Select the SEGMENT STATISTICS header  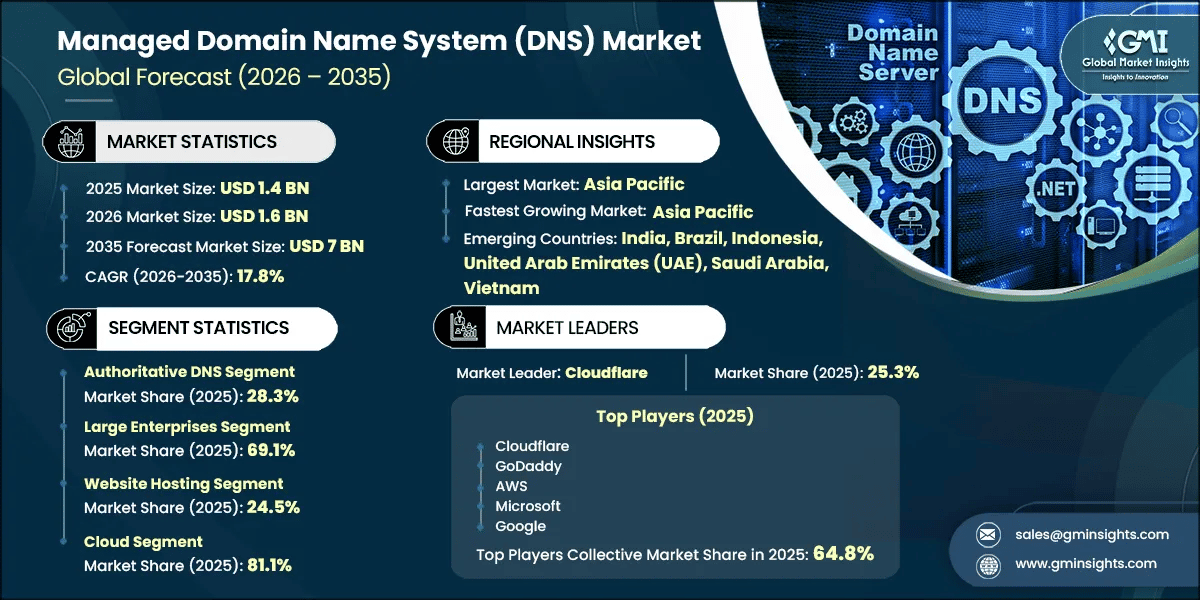pyautogui.click(x=198, y=327)
